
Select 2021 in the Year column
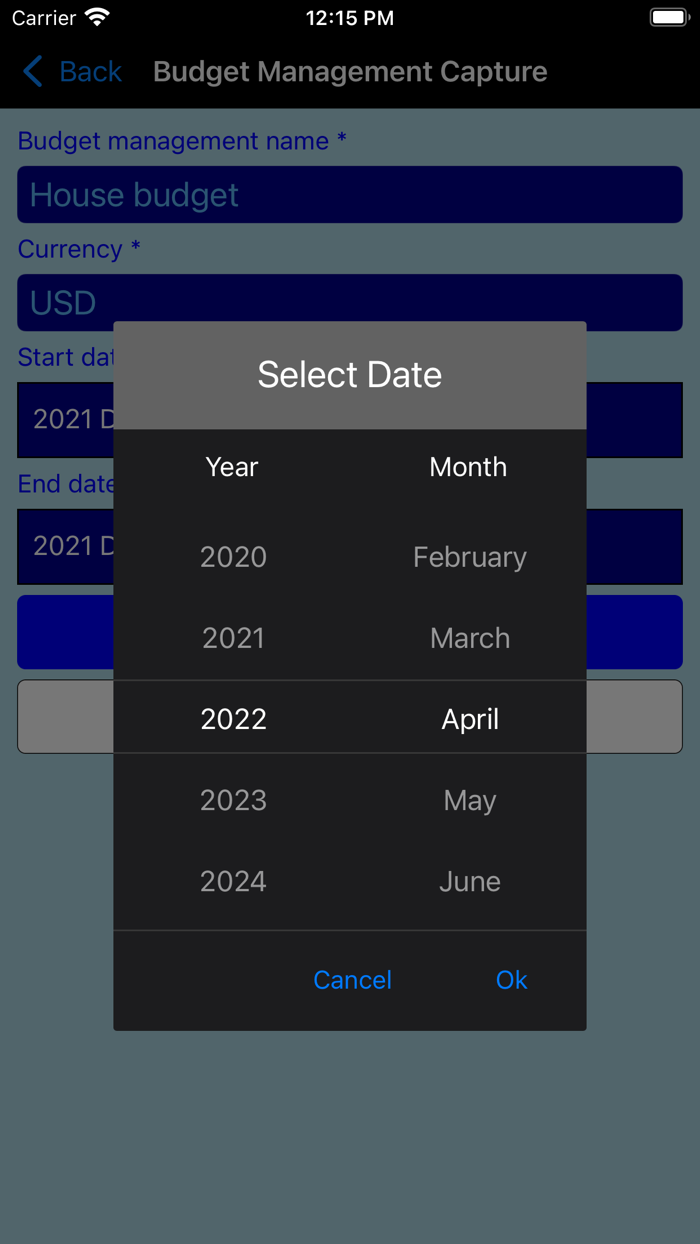(x=233, y=637)
